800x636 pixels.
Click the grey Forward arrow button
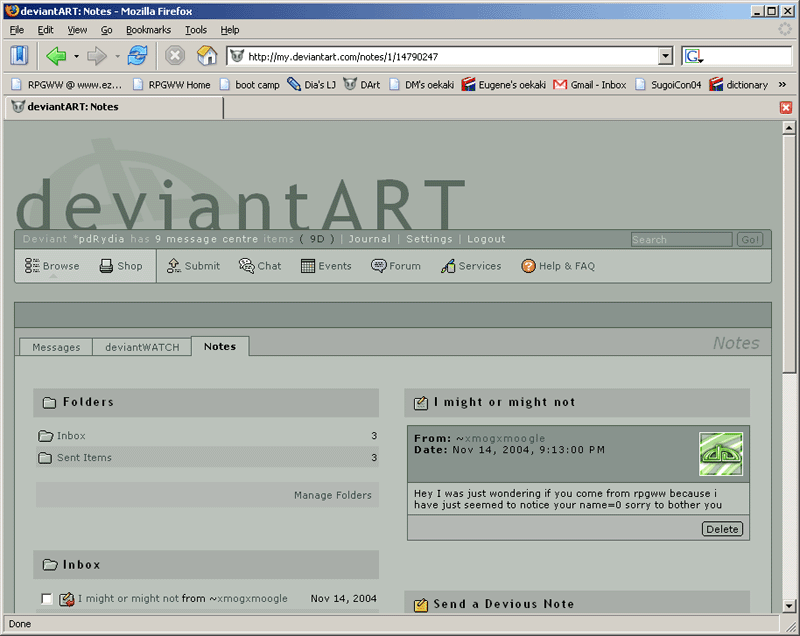[x=96, y=56]
